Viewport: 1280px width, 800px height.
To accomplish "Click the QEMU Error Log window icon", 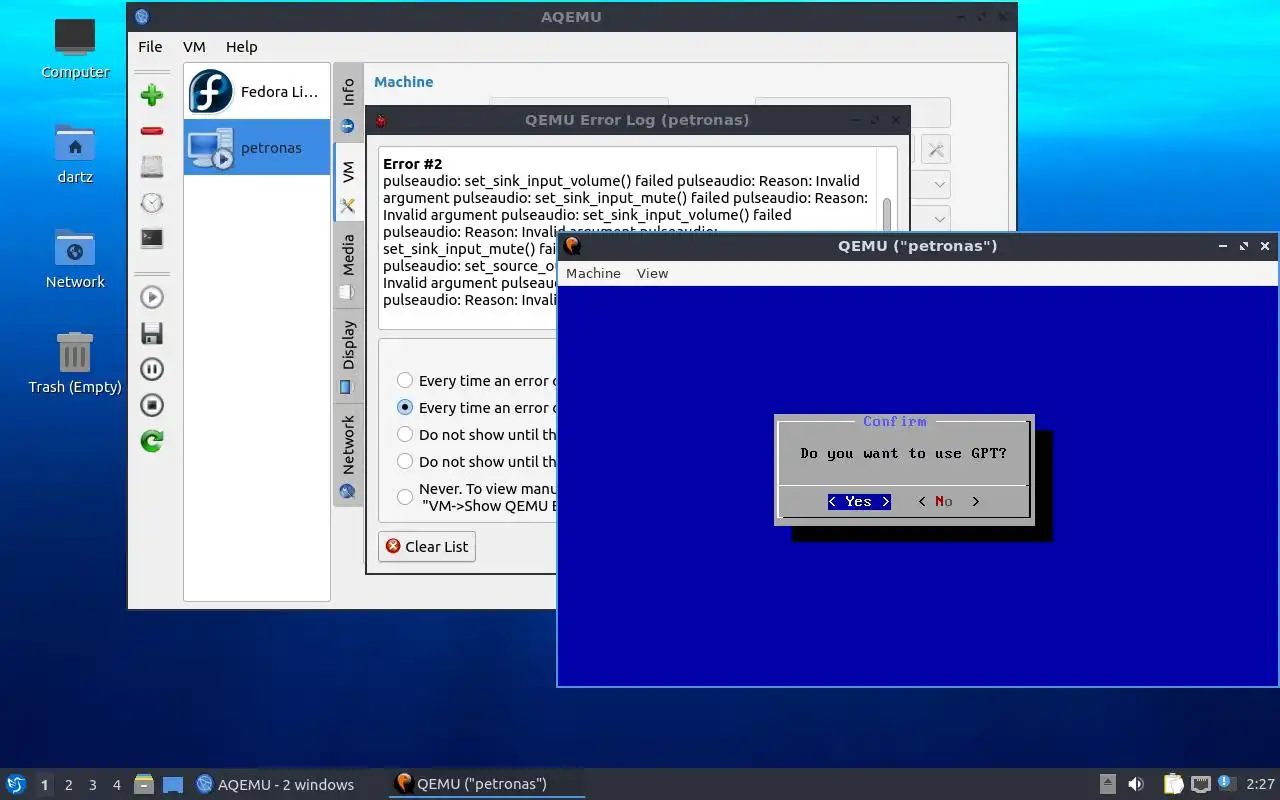I will click(380, 120).
